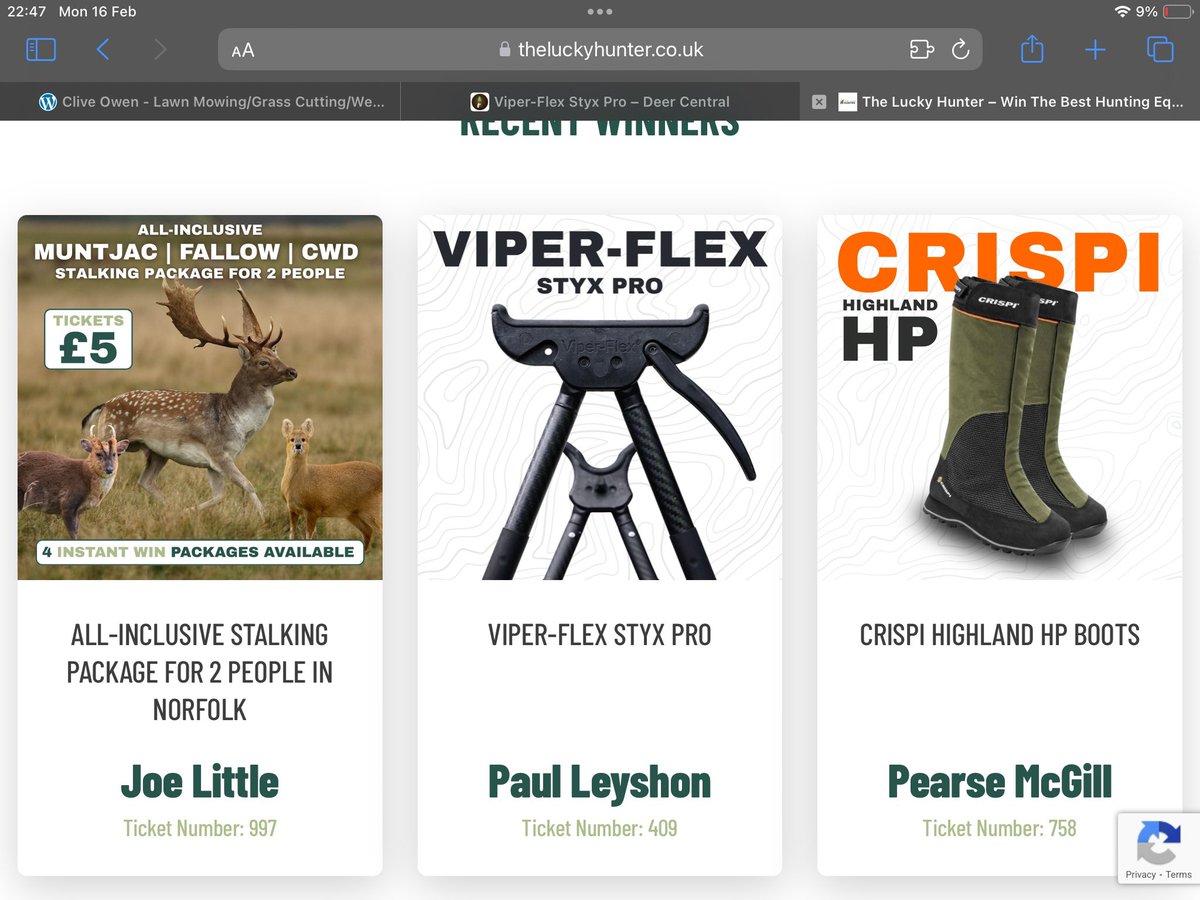This screenshot has width=1200, height=900.
Task: Reload the theluckyhunter.co.uk page
Action: pyautogui.click(x=960, y=50)
